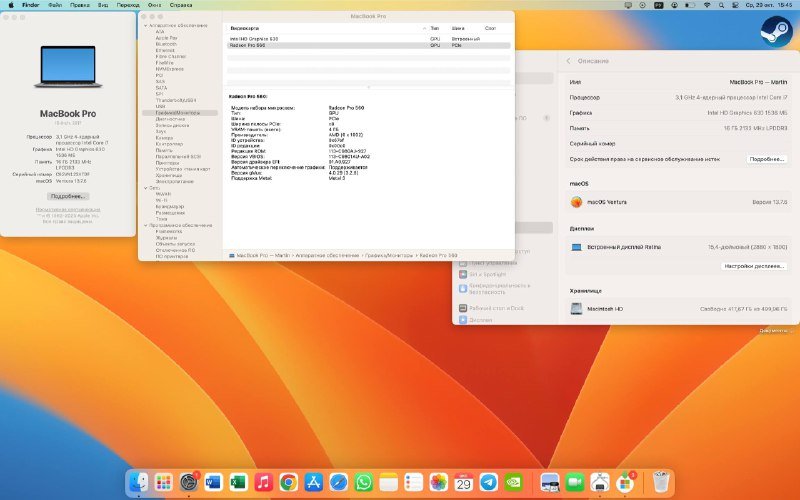Select Wi-Fi under the Сеть section
Screen dimensions: 800x500
tap(161, 201)
